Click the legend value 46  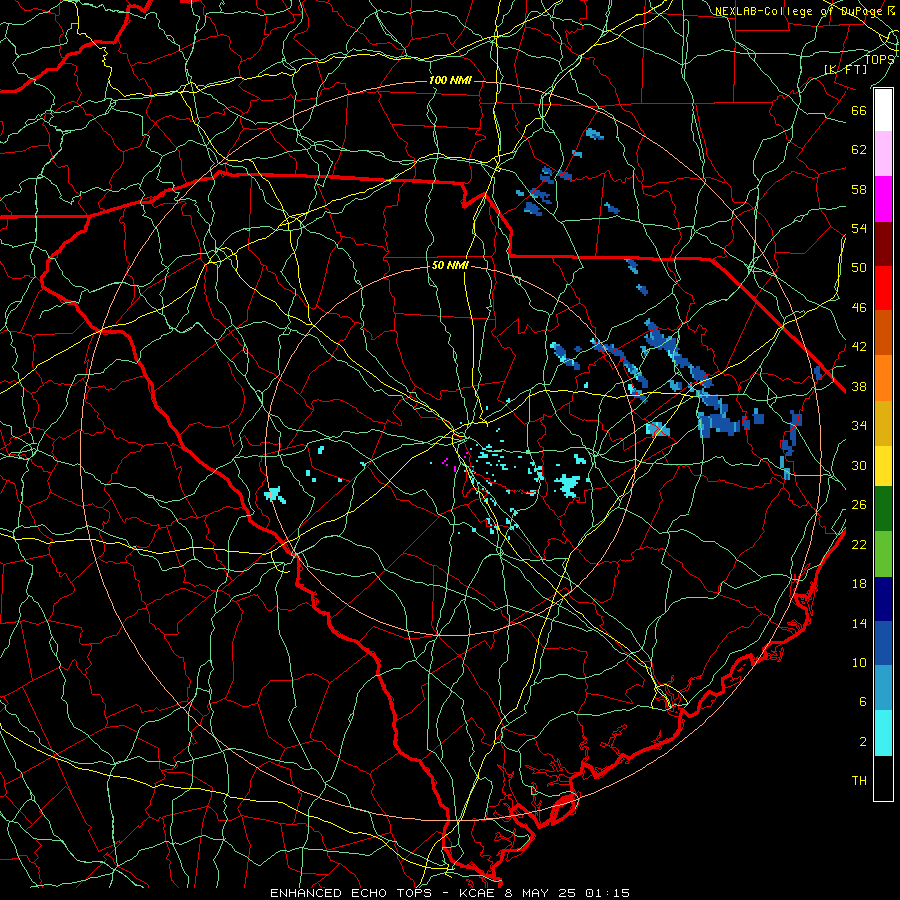[x=859, y=308]
